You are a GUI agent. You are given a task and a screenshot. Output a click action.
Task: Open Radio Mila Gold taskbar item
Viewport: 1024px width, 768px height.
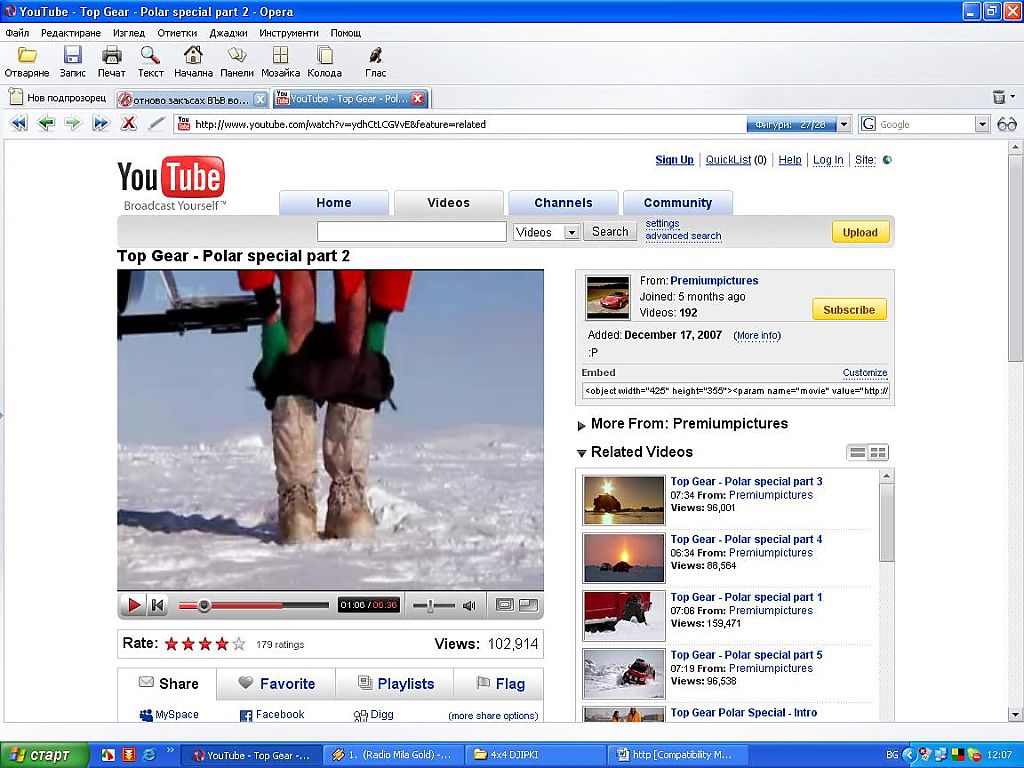click(394, 755)
